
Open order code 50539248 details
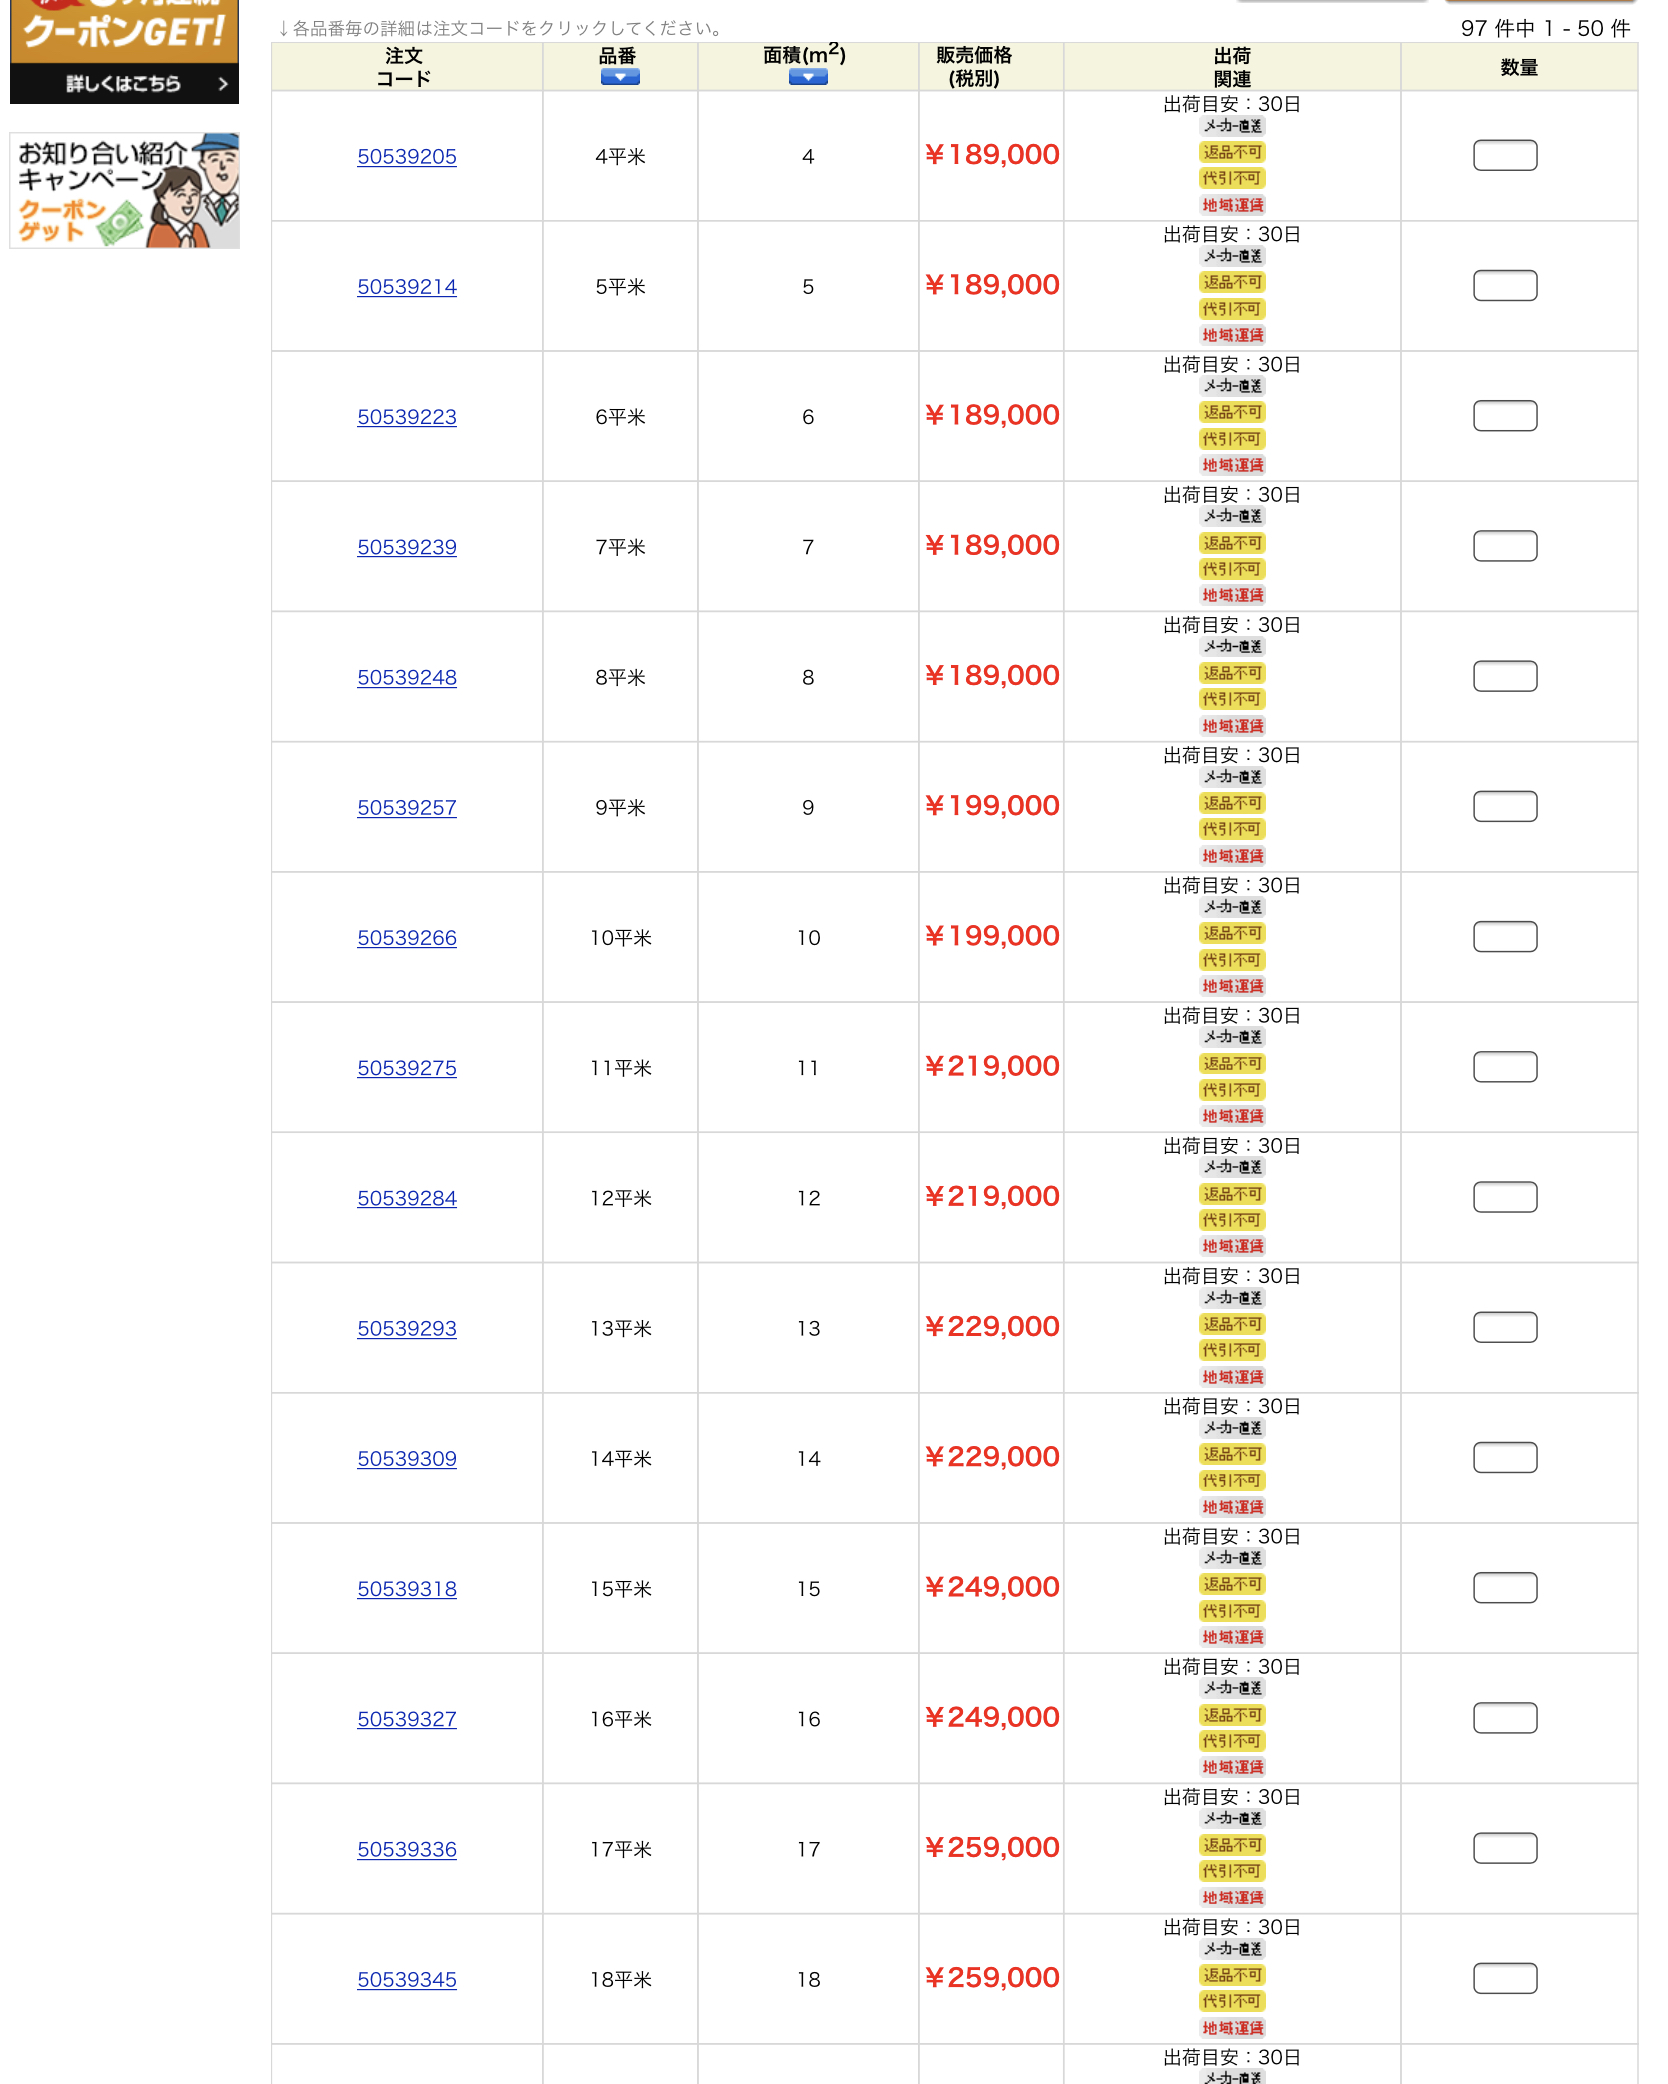[407, 678]
